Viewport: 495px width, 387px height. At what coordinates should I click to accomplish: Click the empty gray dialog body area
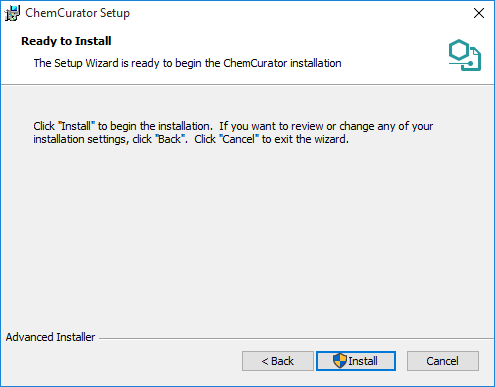tap(247, 233)
